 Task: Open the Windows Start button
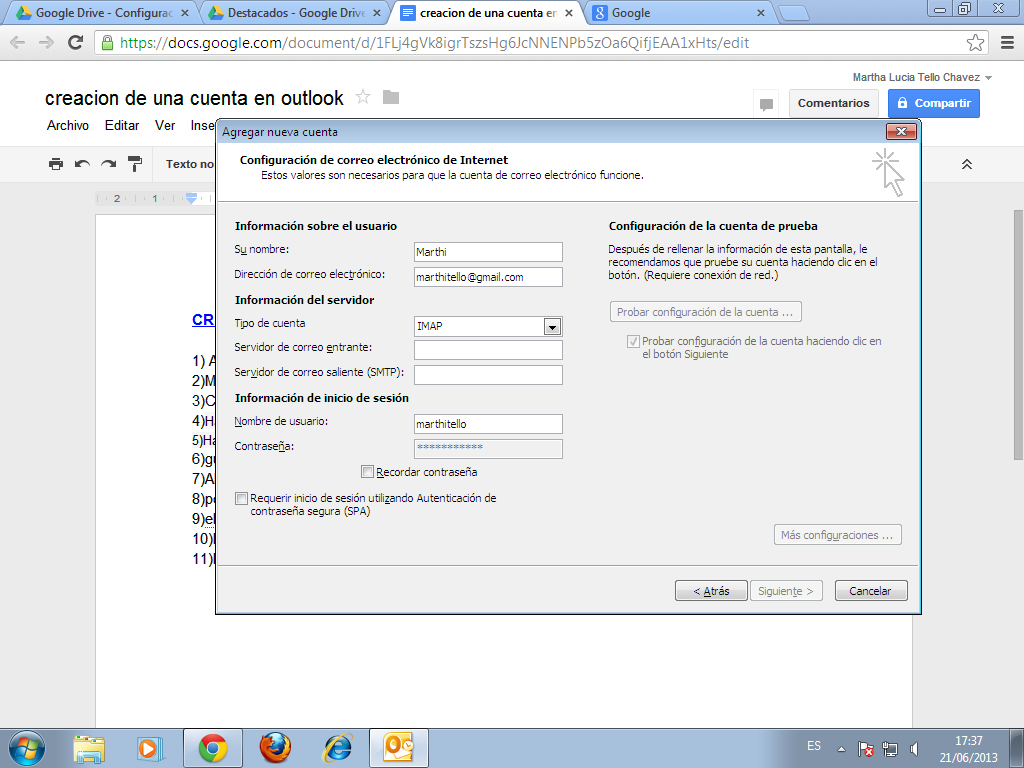pyautogui.click(x=27, y=748)
